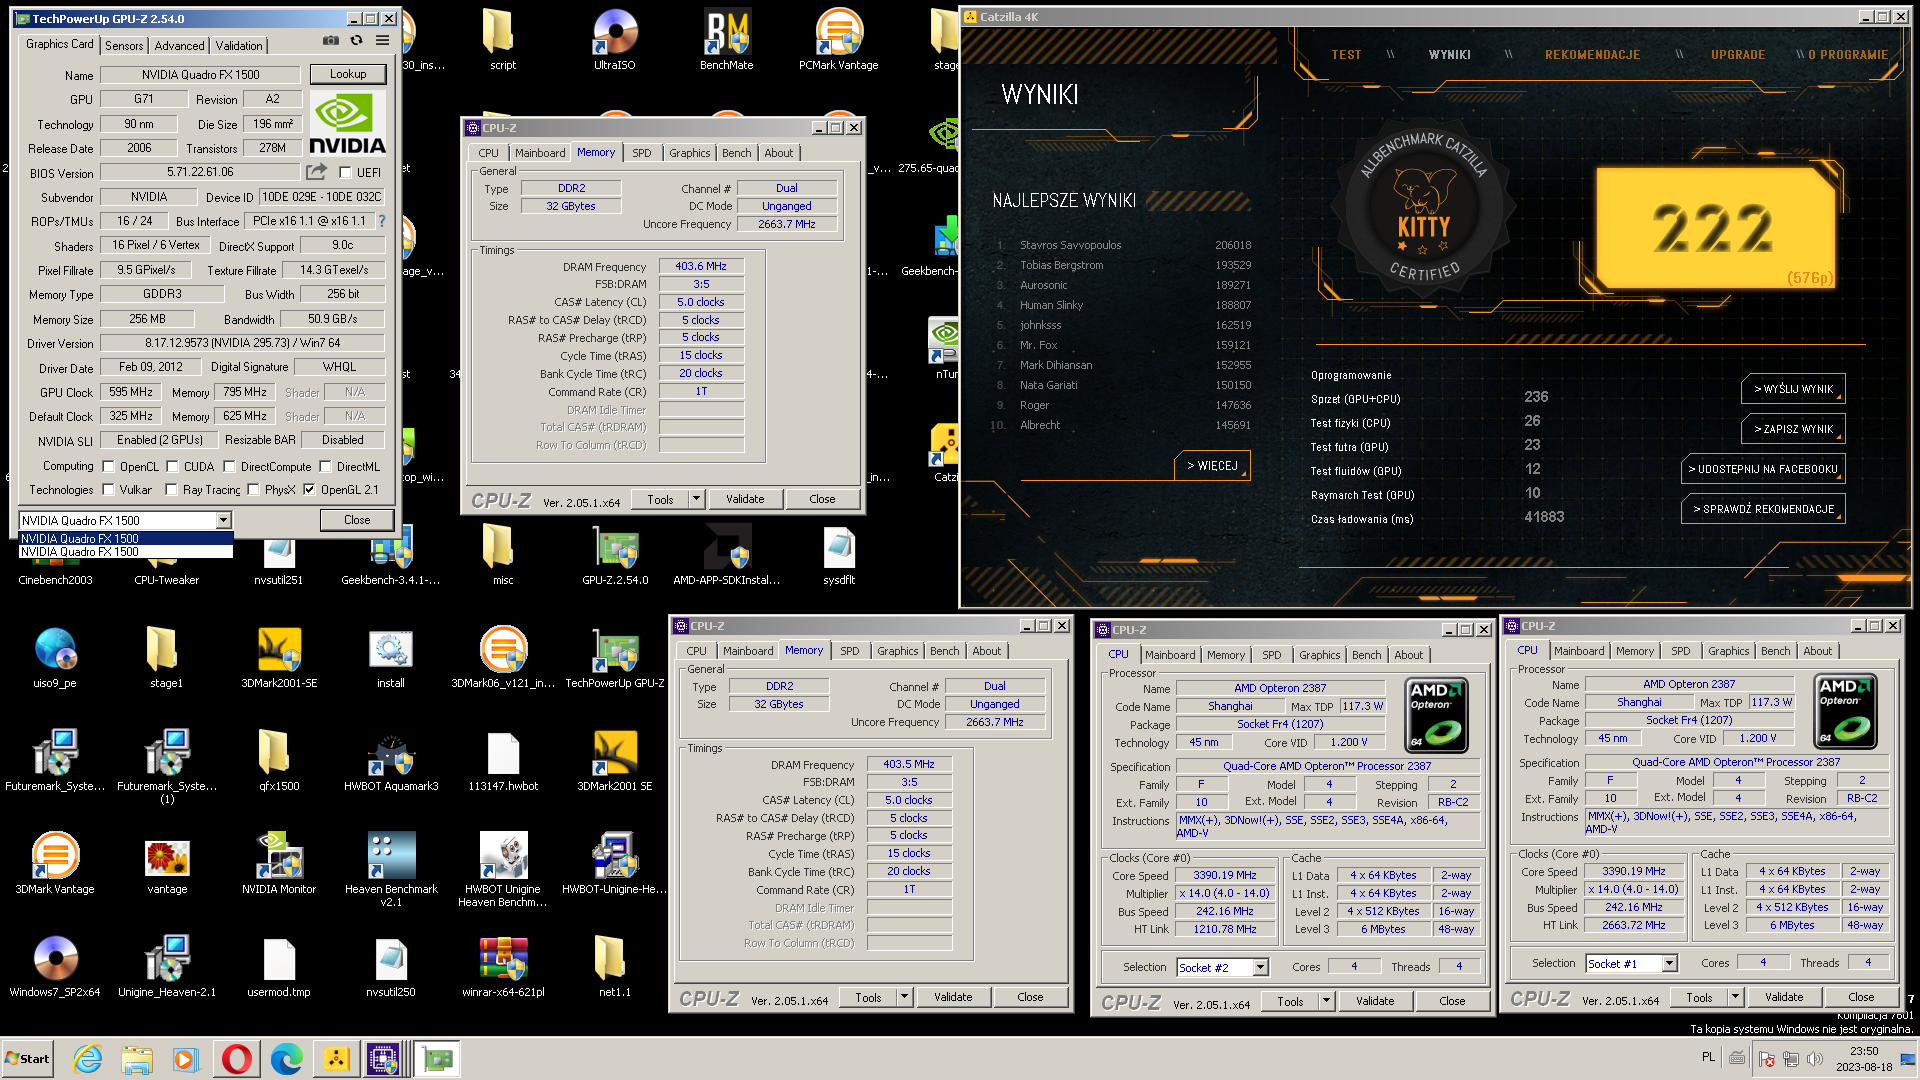Toggle DirectML checkbox

(x=325, y=466)
